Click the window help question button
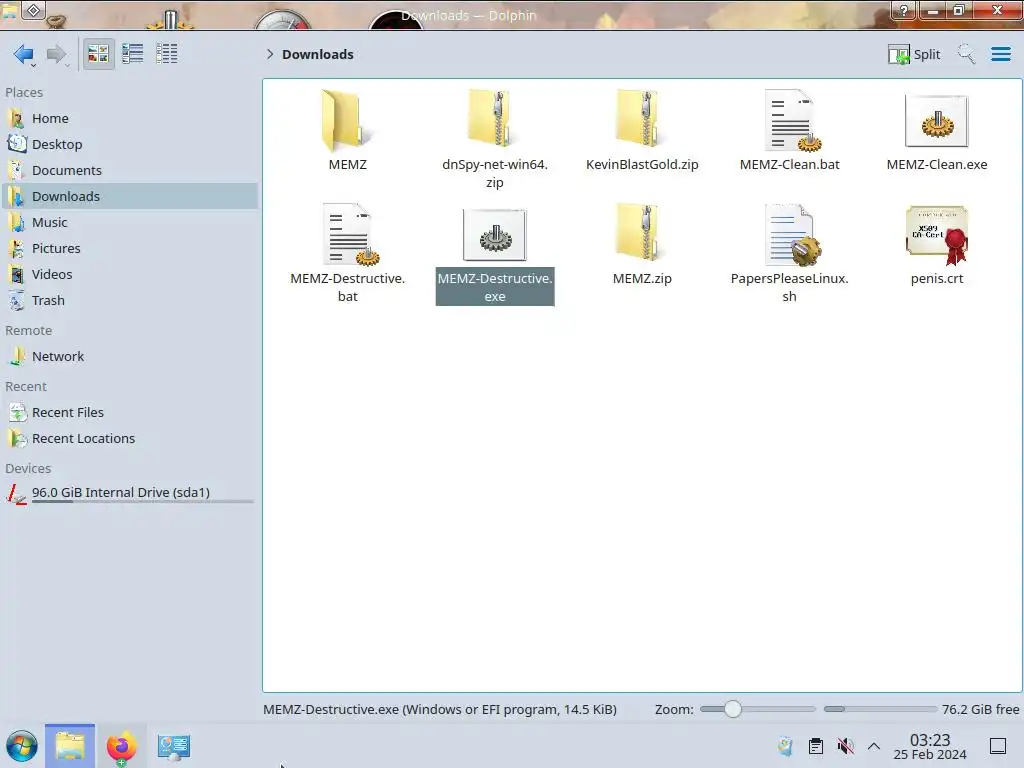Image resolution: width=1024 pixels, height=768 pixels. click(903, 10)
